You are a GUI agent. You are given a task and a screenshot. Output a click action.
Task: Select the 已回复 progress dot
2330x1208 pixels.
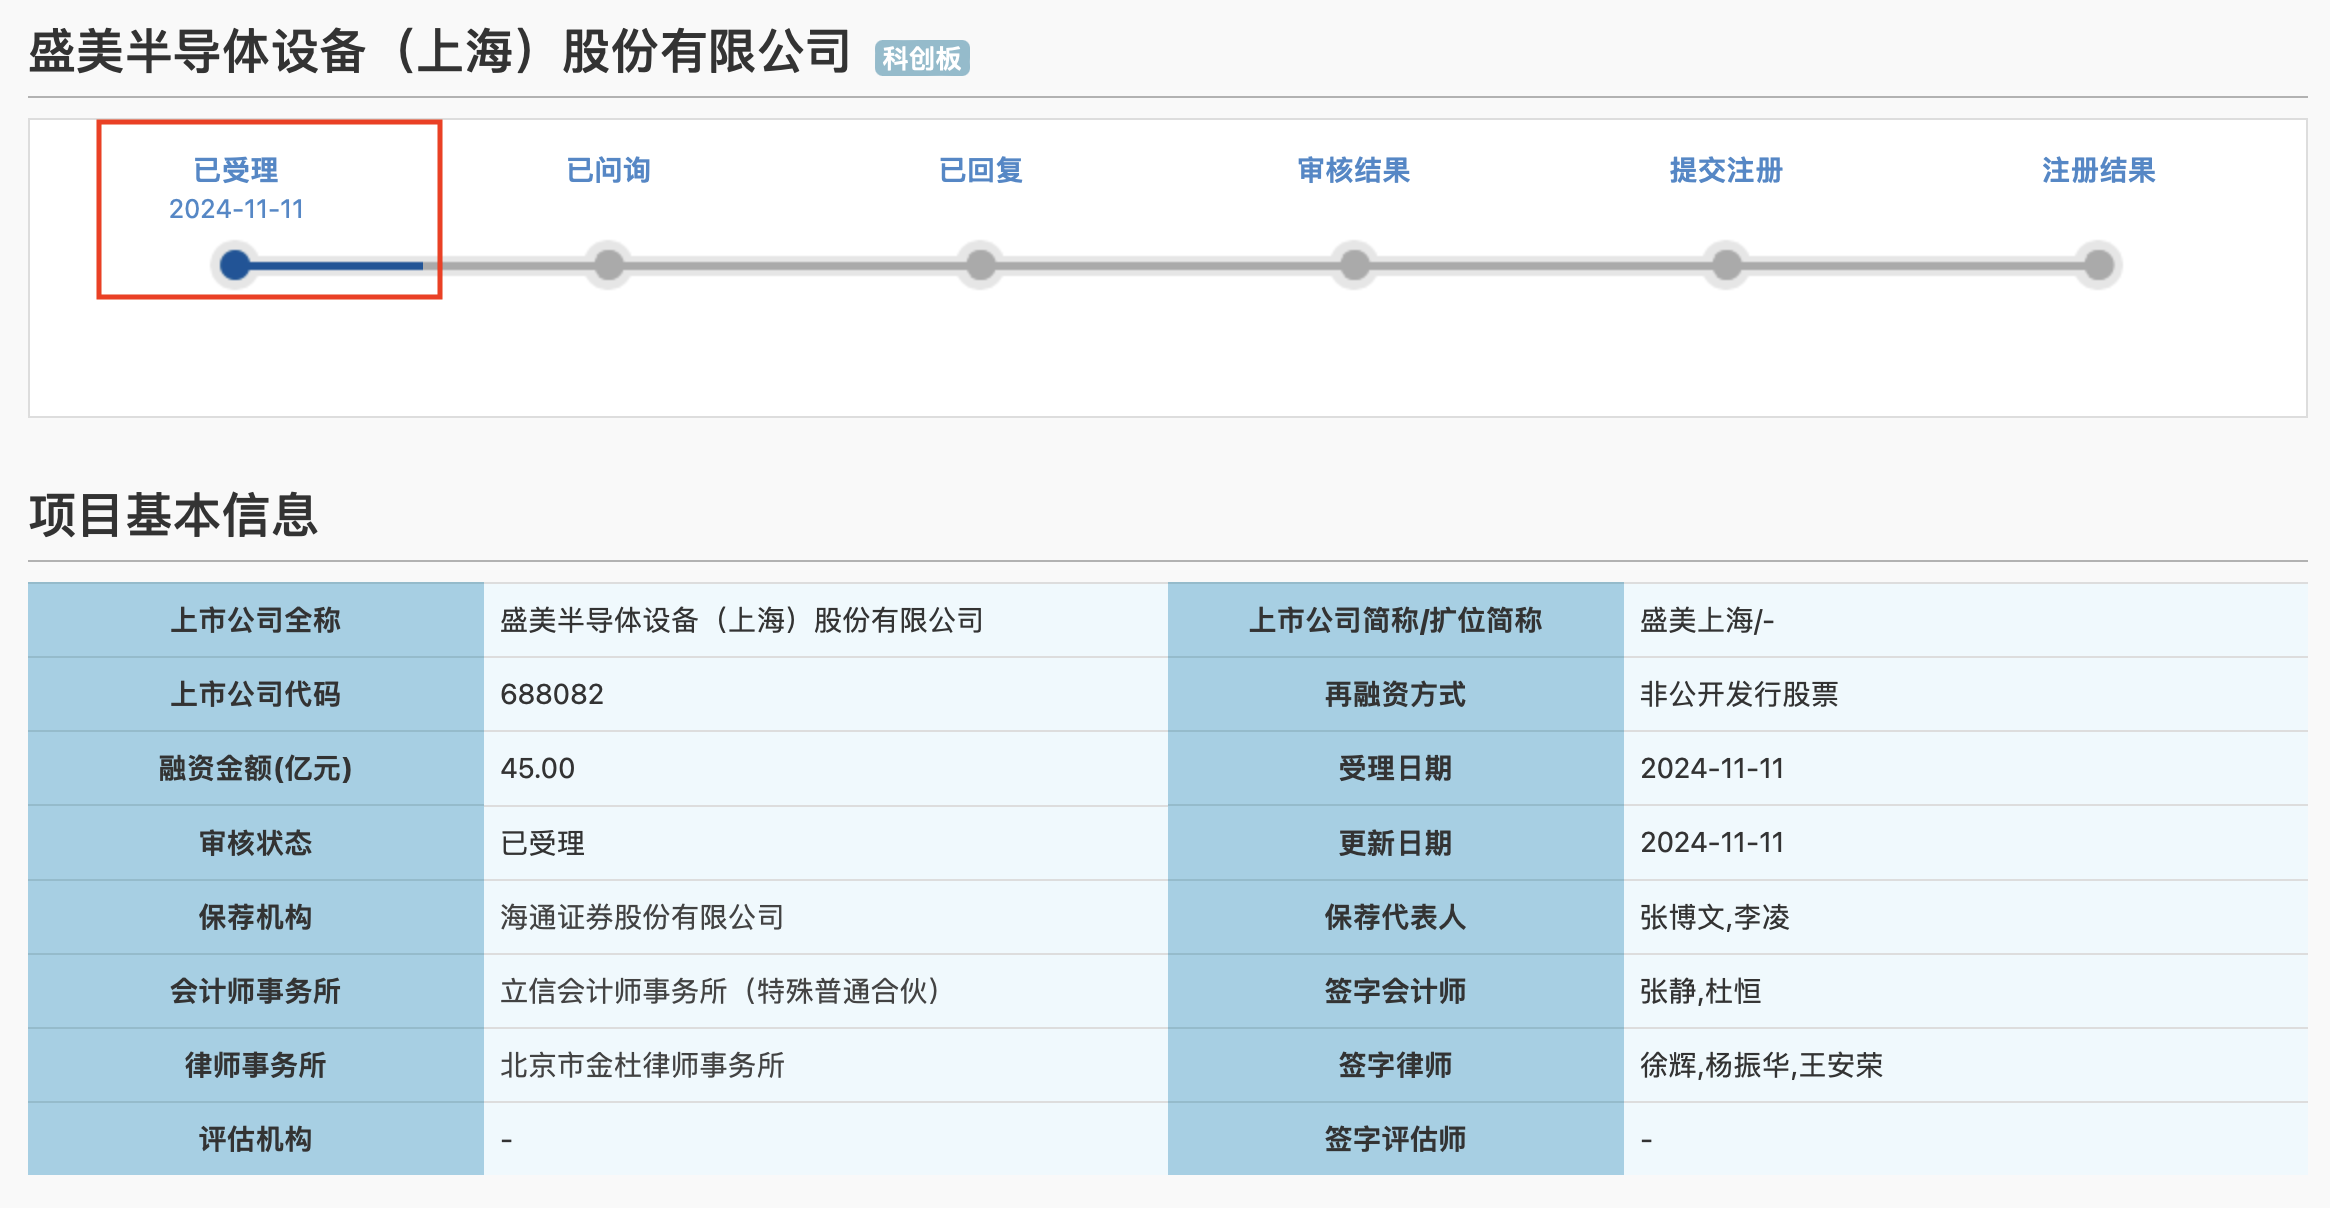point(981,265)
